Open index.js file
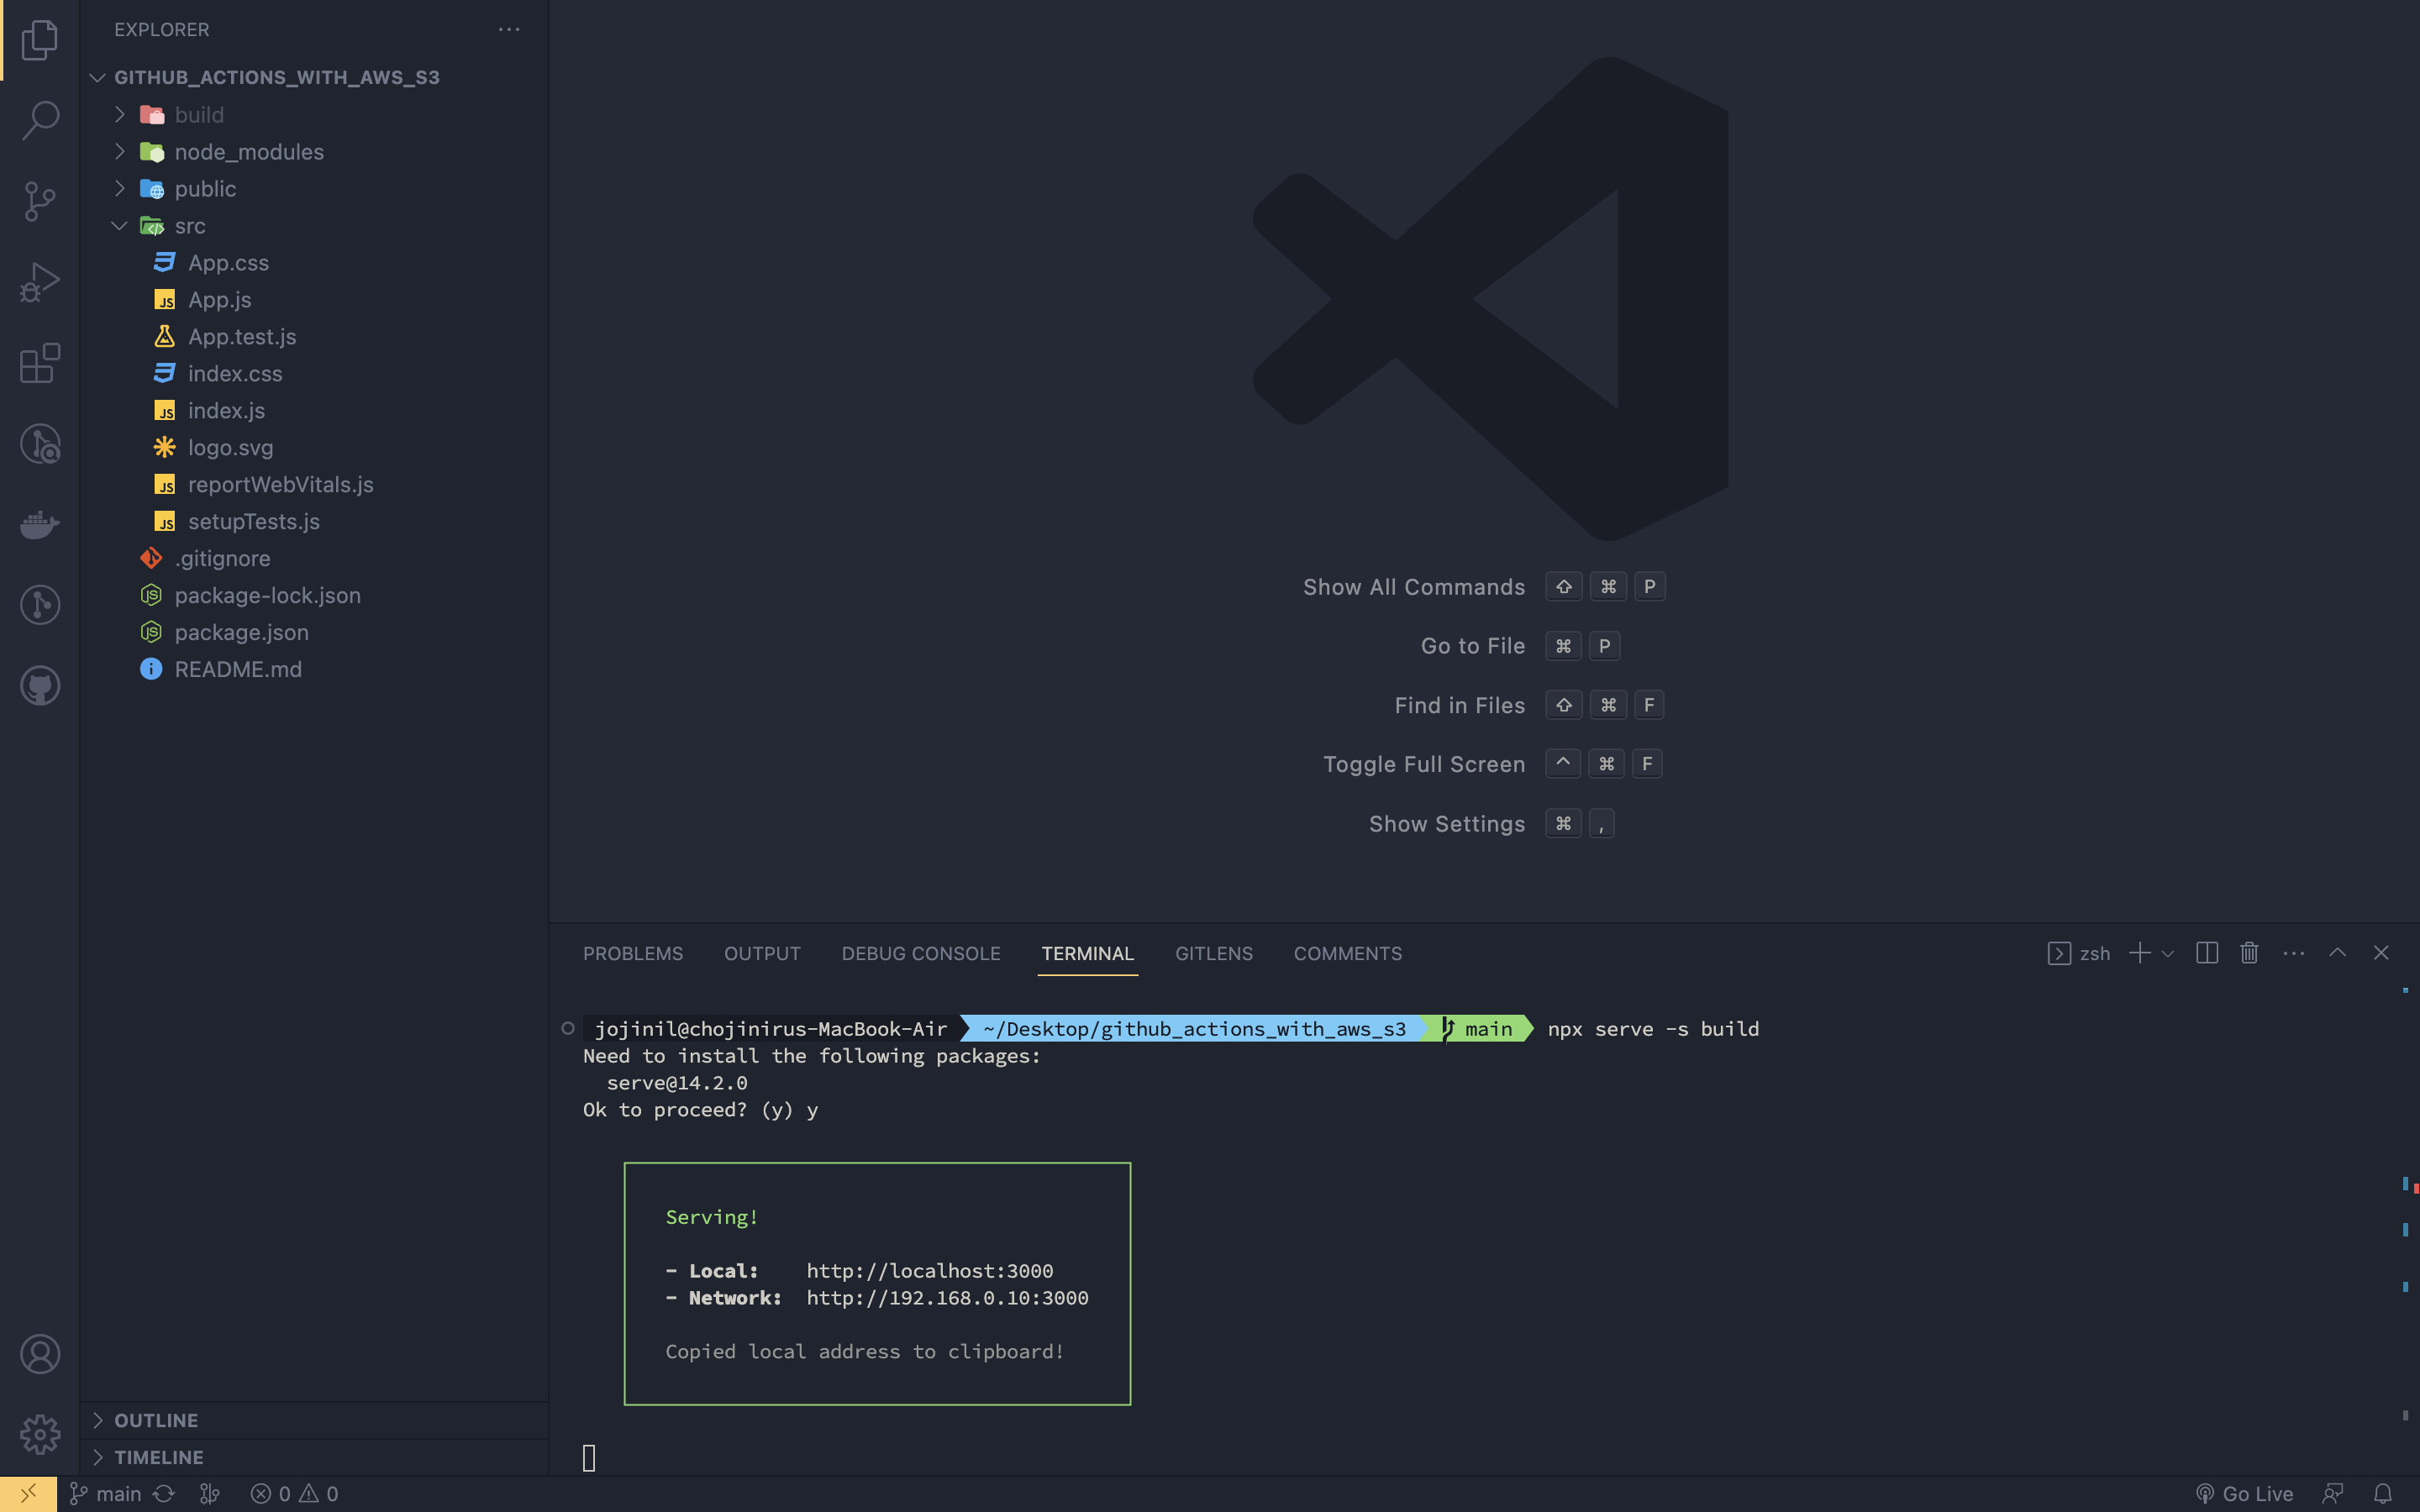This screenshot has width=2420, height=1512. click(x=314, y=411)
